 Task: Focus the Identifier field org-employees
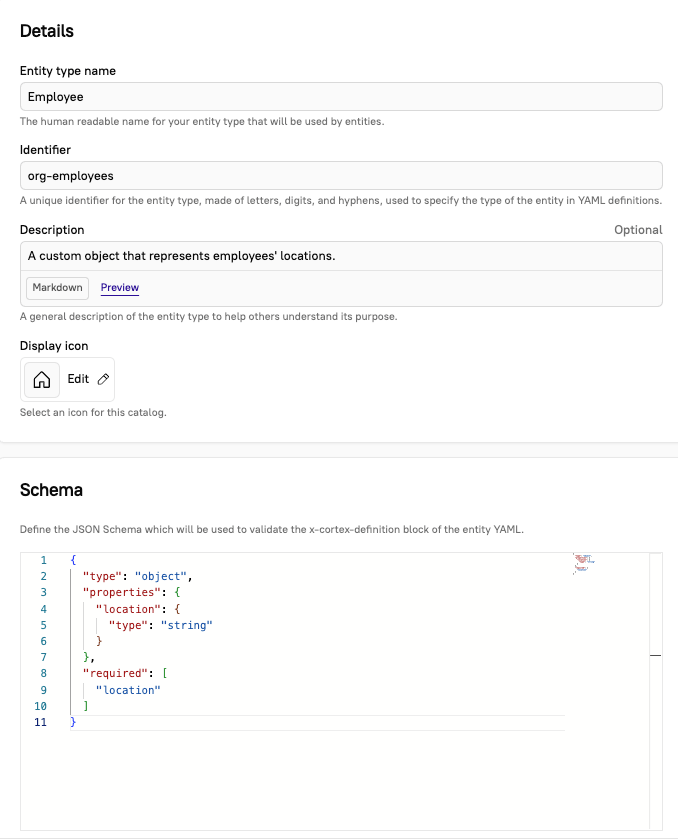[341, 176]
